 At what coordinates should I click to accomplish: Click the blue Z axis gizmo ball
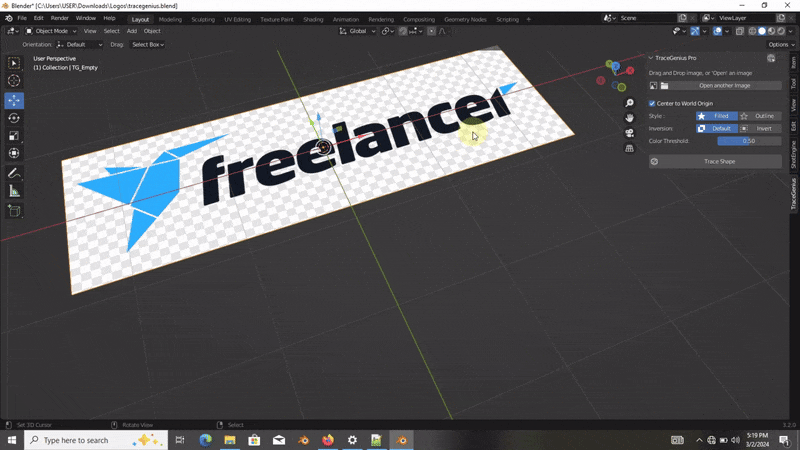coord(616,66)
